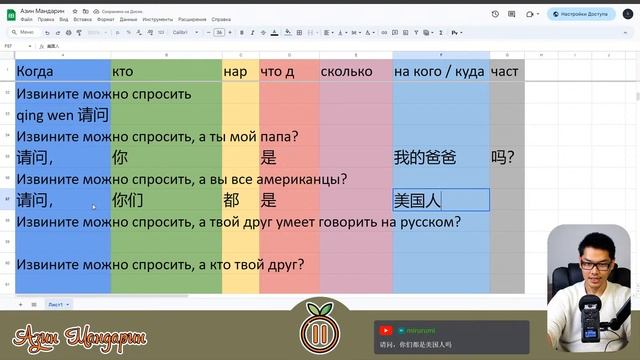Toggle bold formatting
The image size is (640, 360).
coord(242,33)
